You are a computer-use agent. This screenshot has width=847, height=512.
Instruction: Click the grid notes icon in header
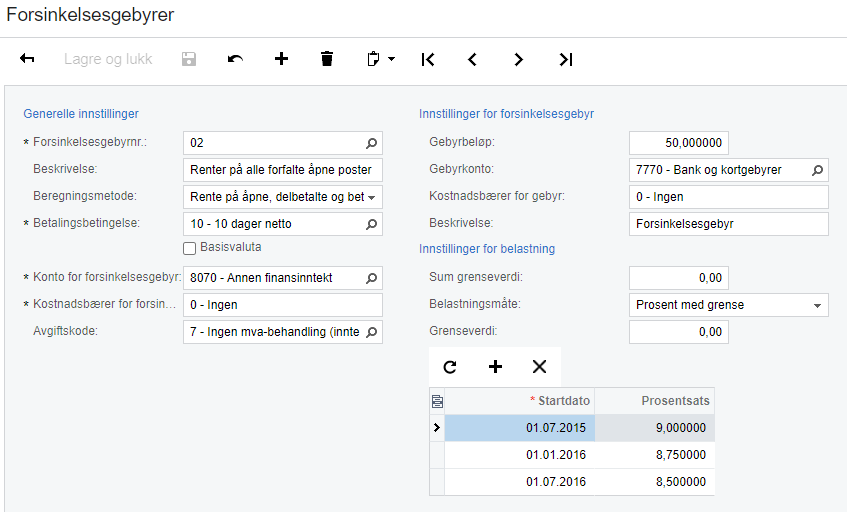tap(437, 401)
